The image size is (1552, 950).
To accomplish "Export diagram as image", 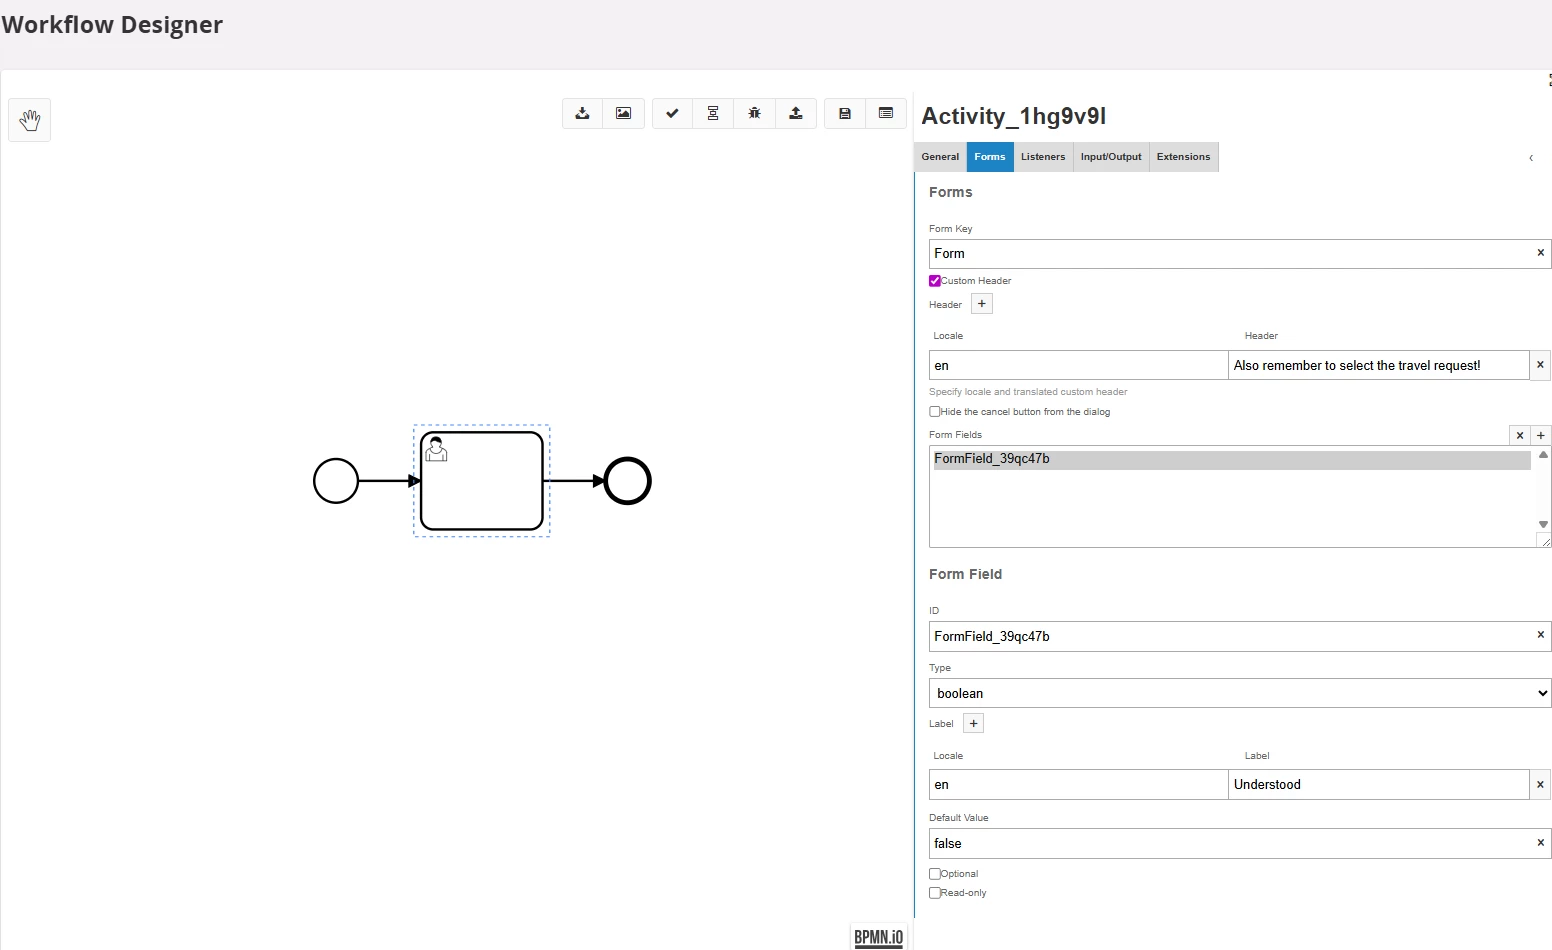I will click(623, 113).
